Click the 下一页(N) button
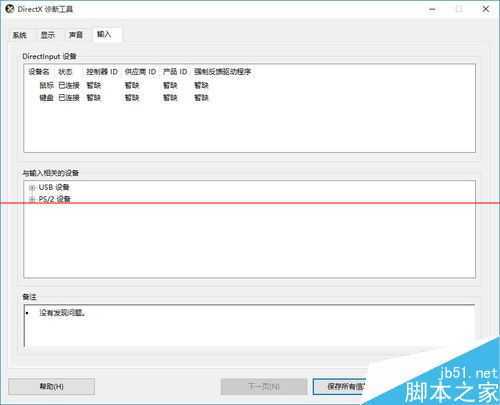Screen dimensions: 500x405 click(x=264, y=387)
